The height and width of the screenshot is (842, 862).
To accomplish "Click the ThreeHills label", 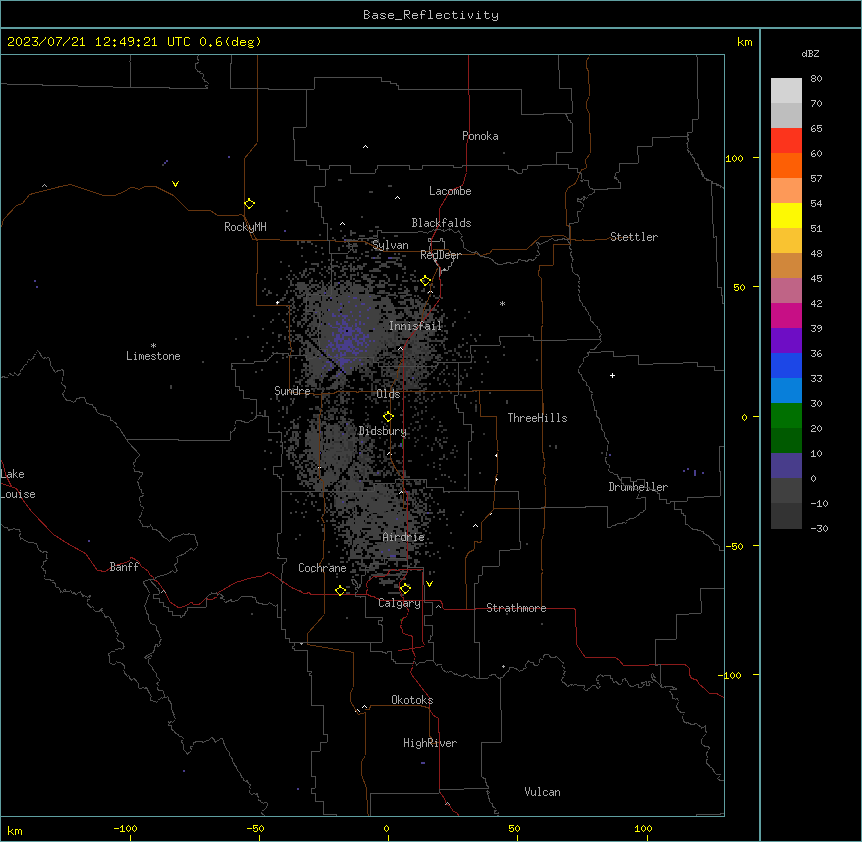I will pyautogui.click(x=538, y=418).
